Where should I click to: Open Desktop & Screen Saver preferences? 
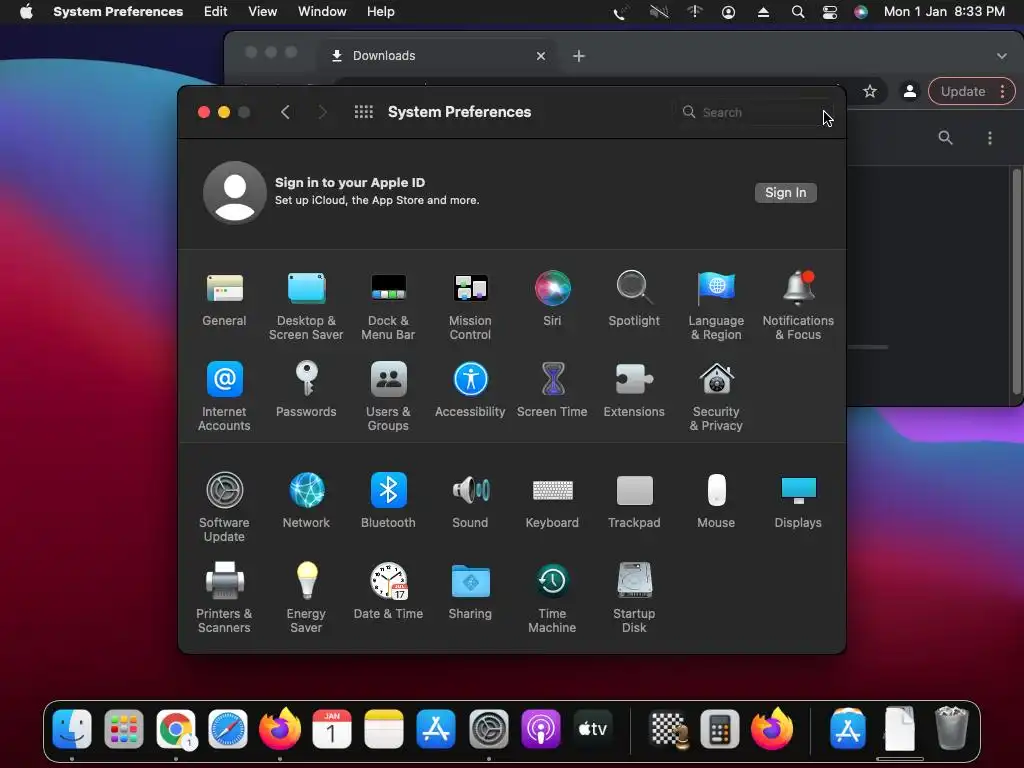(306, 306)
